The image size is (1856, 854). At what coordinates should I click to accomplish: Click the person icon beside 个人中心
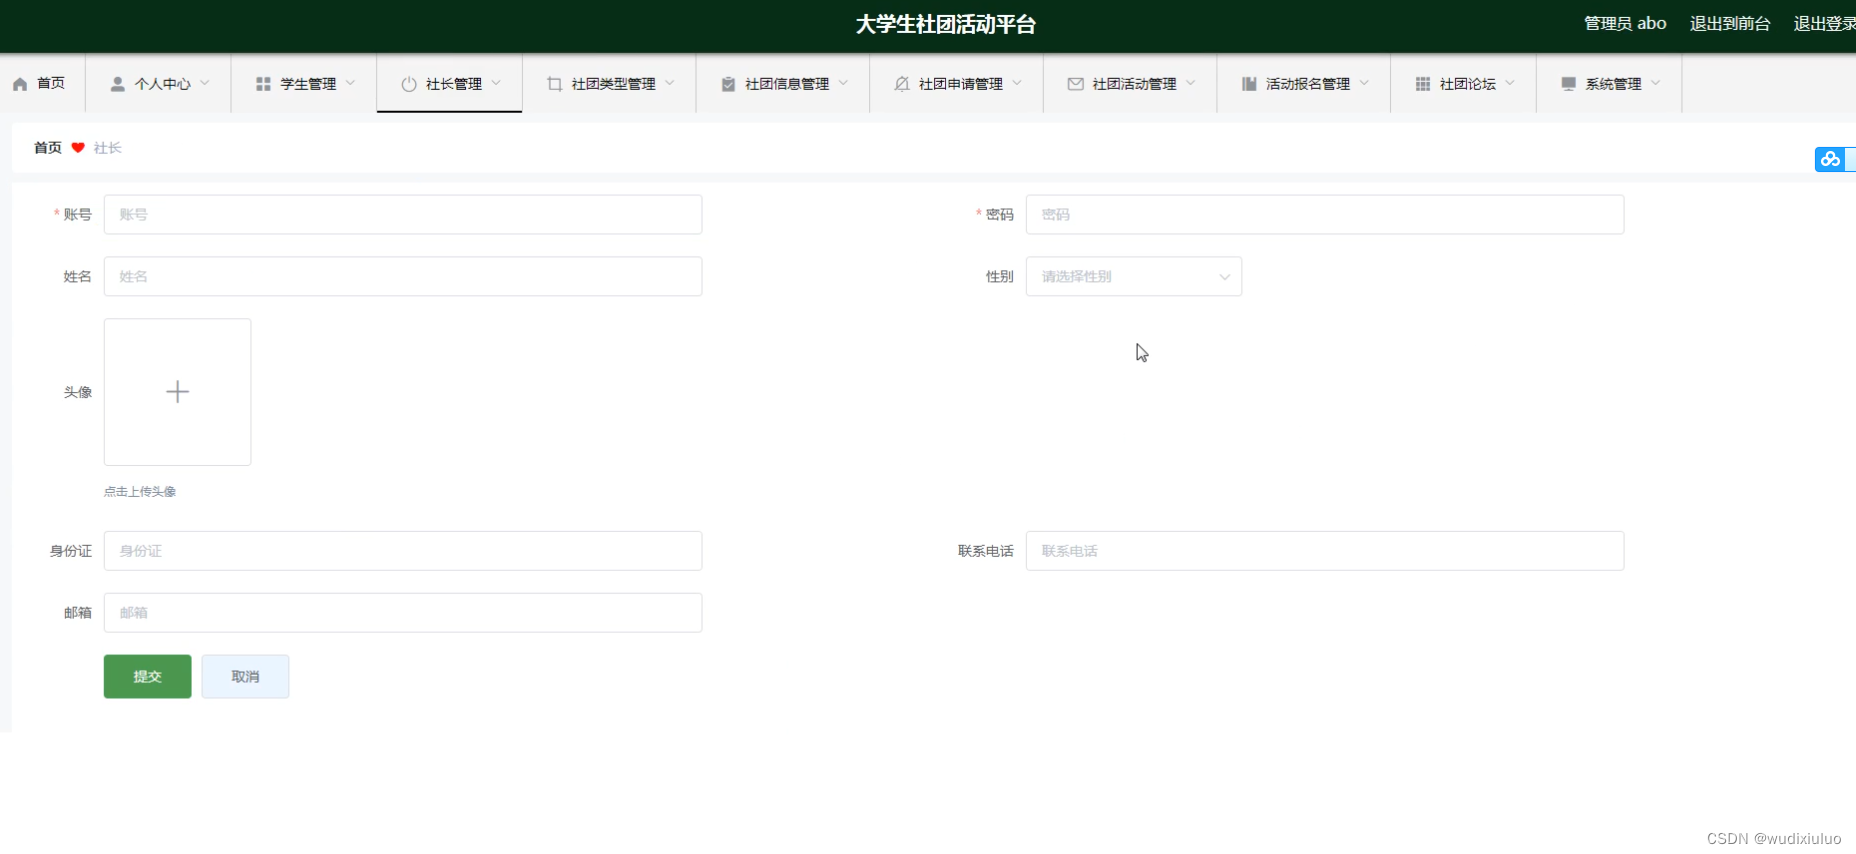coord(118,84)
